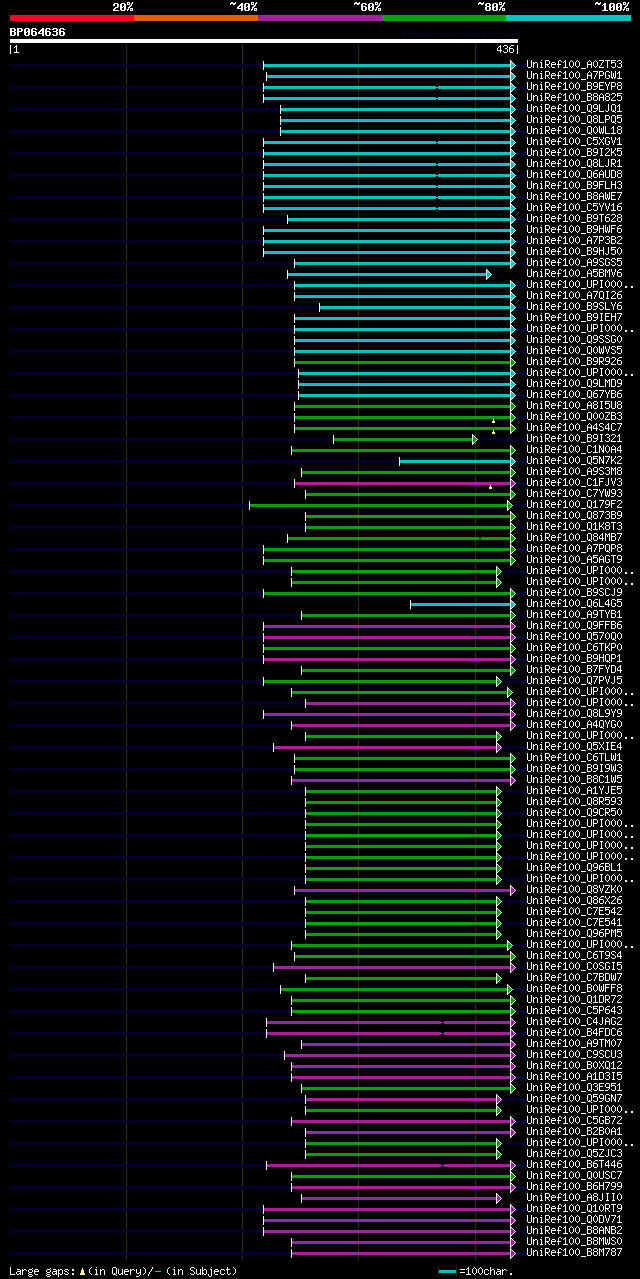Select the UniRef100_C7YW93 label

coord(574,494)
